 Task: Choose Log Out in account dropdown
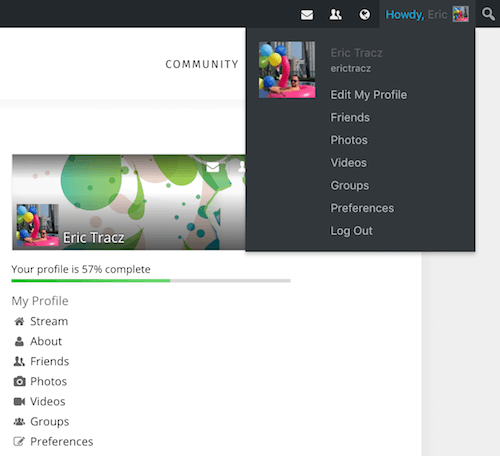click(351, 231)
